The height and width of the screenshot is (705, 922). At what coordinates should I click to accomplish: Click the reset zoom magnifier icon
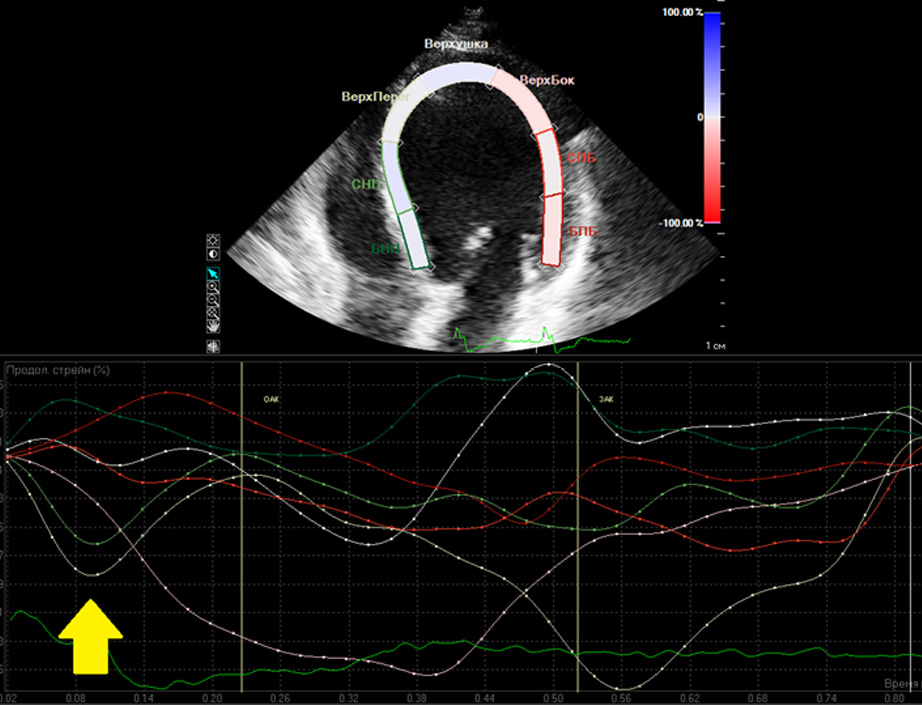213,313
